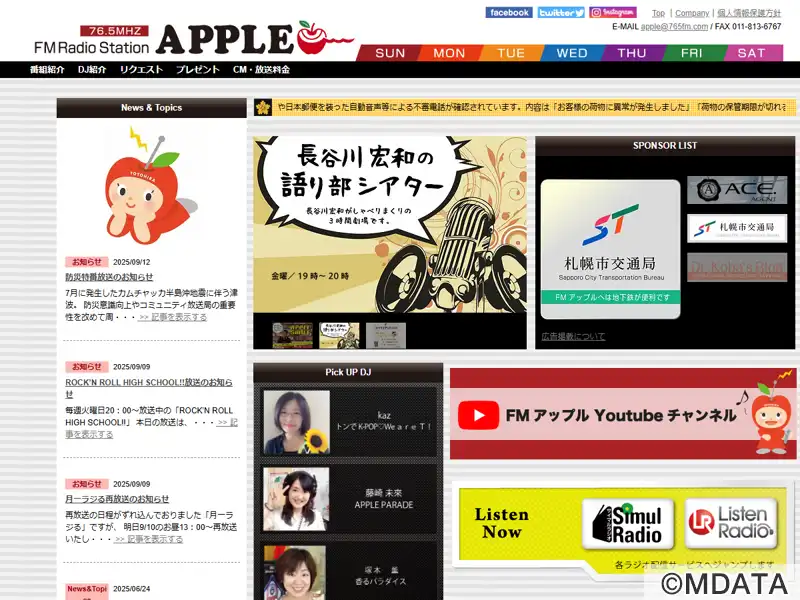Select the TUE schedule tab
The image size is (800, 600).
click(x=511, y=53)
